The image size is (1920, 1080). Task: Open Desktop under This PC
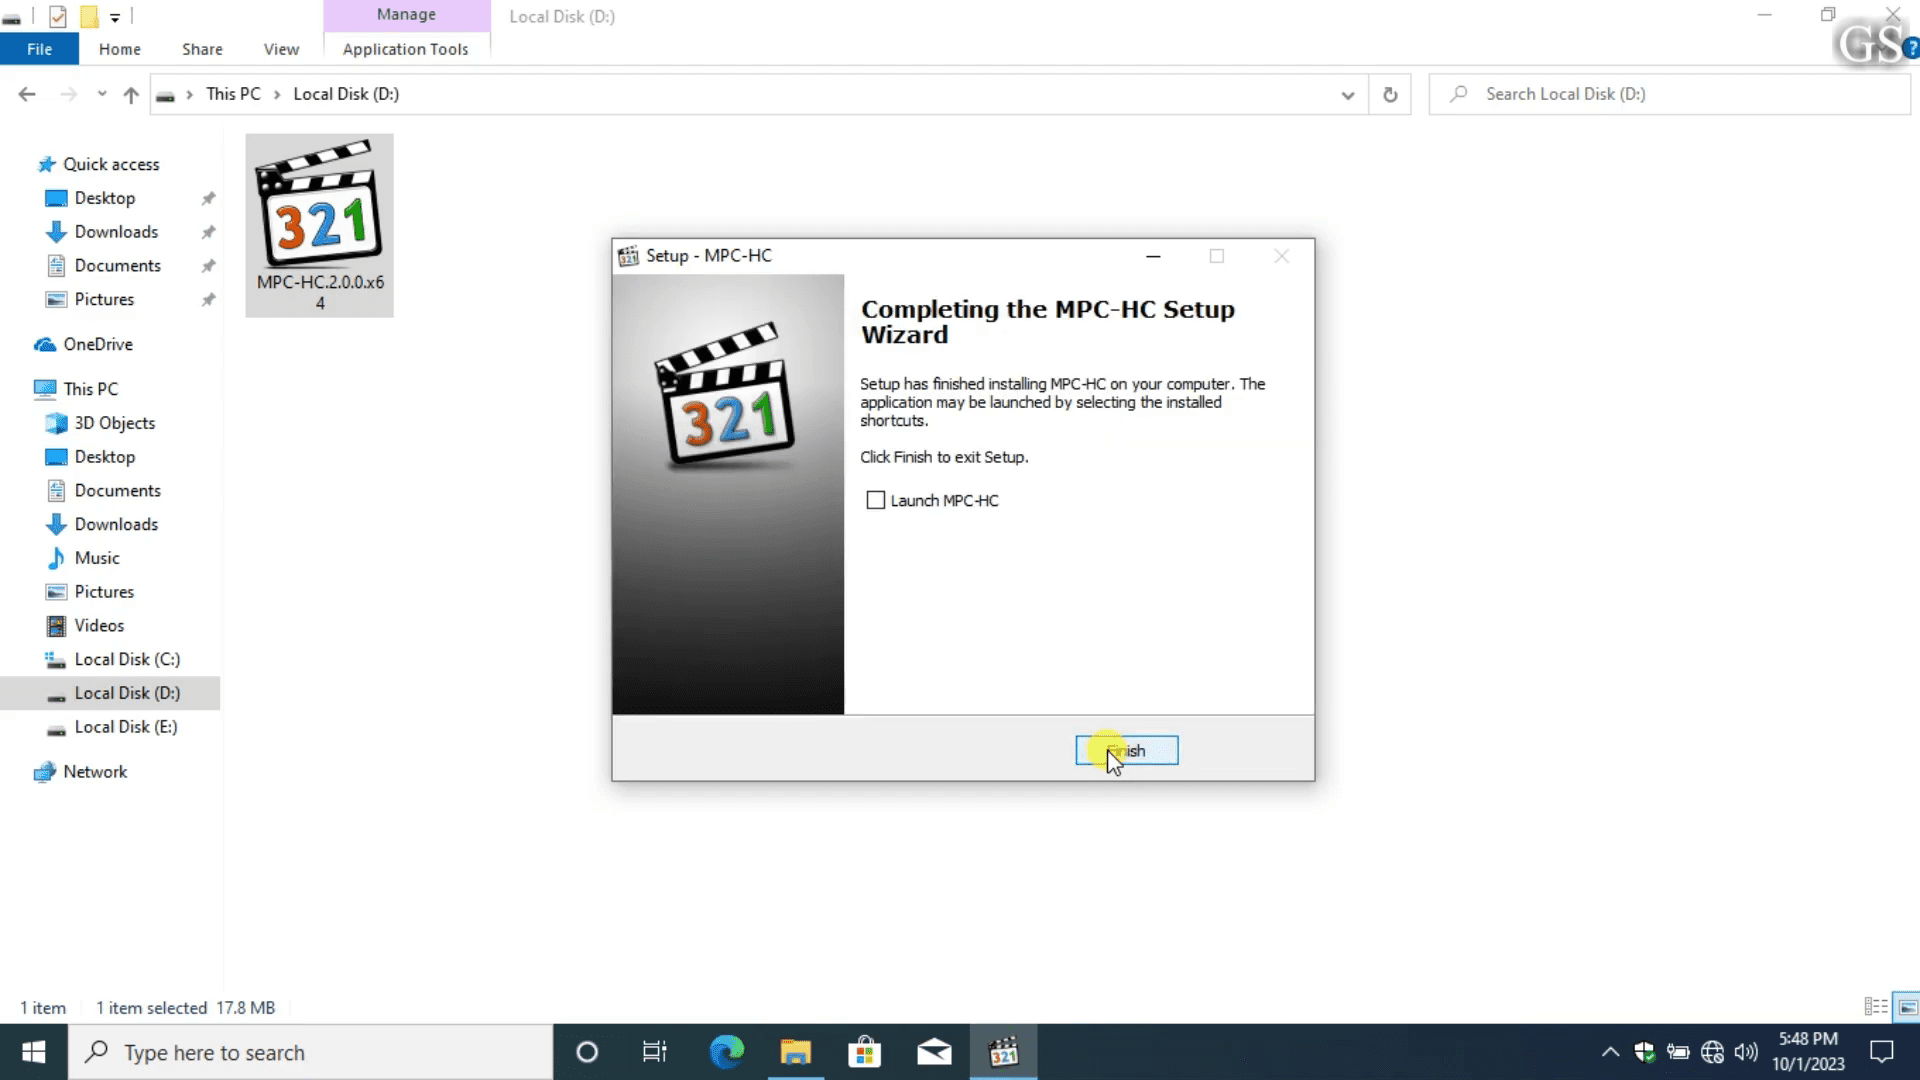[x=104, y=457]
